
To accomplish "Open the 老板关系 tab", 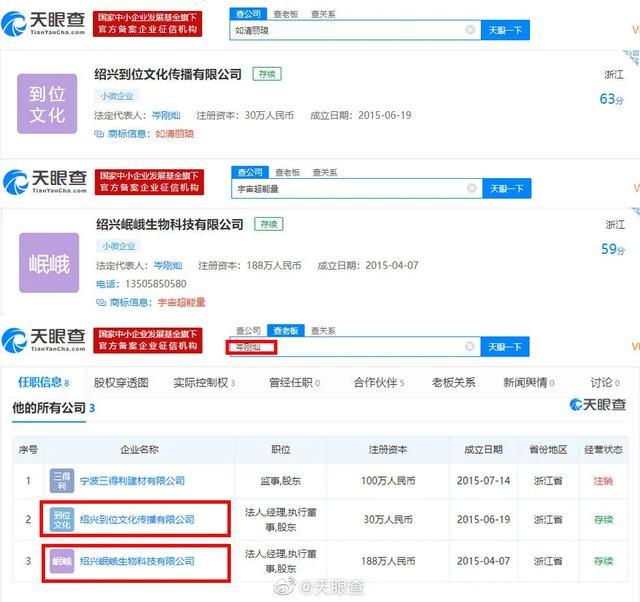I will (x=453, y=382).
